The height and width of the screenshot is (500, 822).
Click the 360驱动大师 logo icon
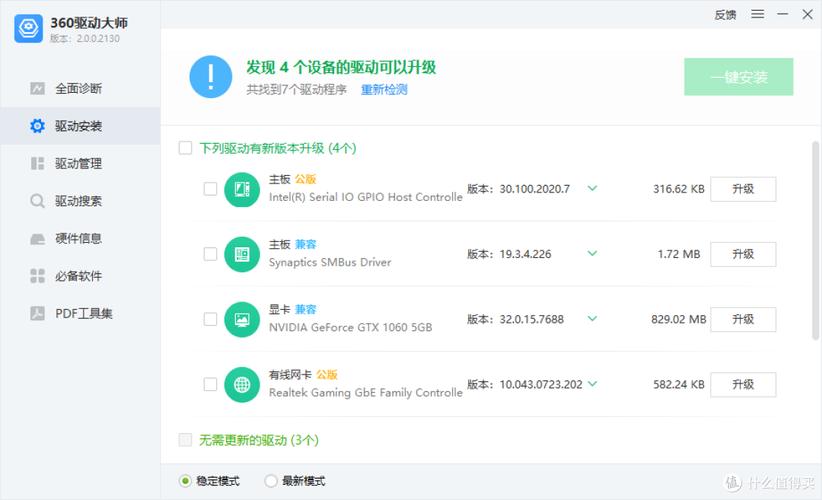[28, 28]
